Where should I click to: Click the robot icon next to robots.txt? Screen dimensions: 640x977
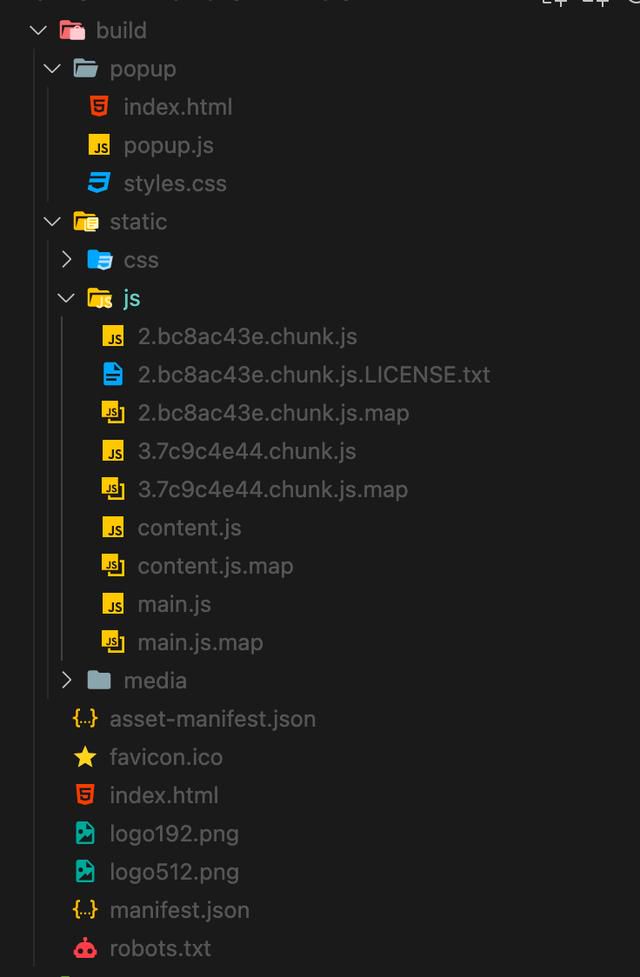[85, 948]
